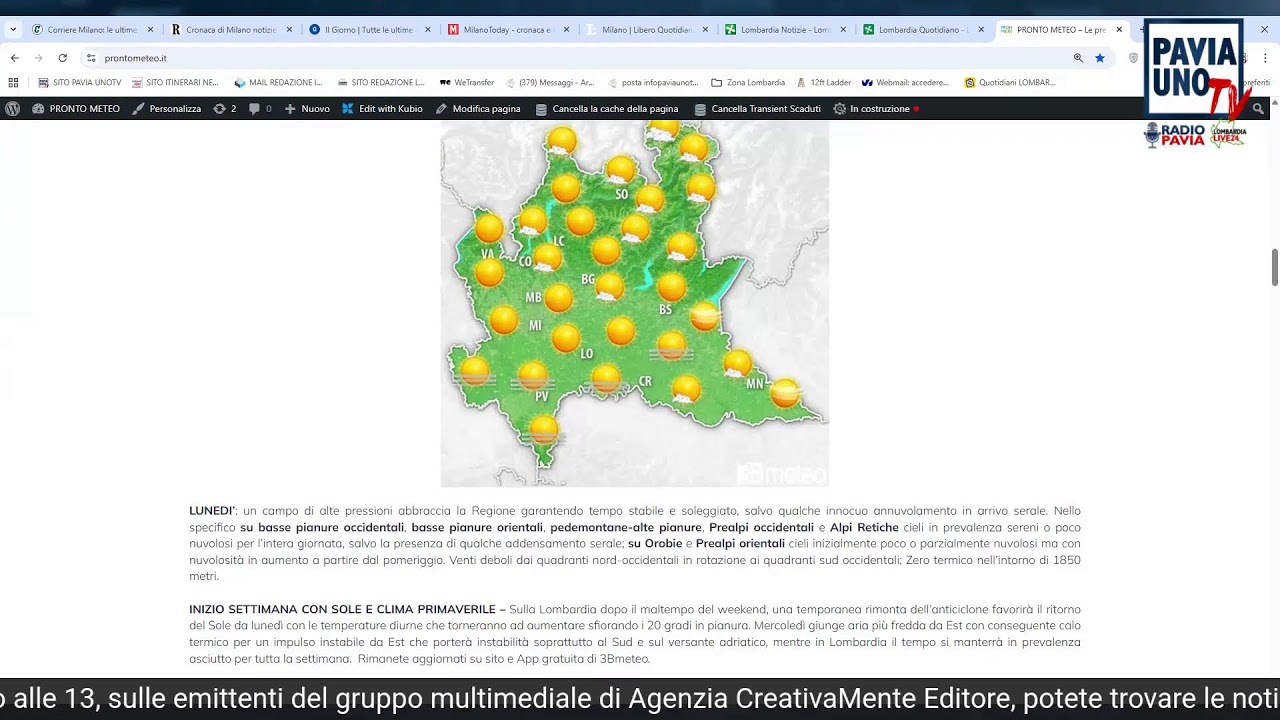Viewport: 1280px width, 720px height.
Task: Open Personalizza in the admin bar
Action: [x=167, y=108]
